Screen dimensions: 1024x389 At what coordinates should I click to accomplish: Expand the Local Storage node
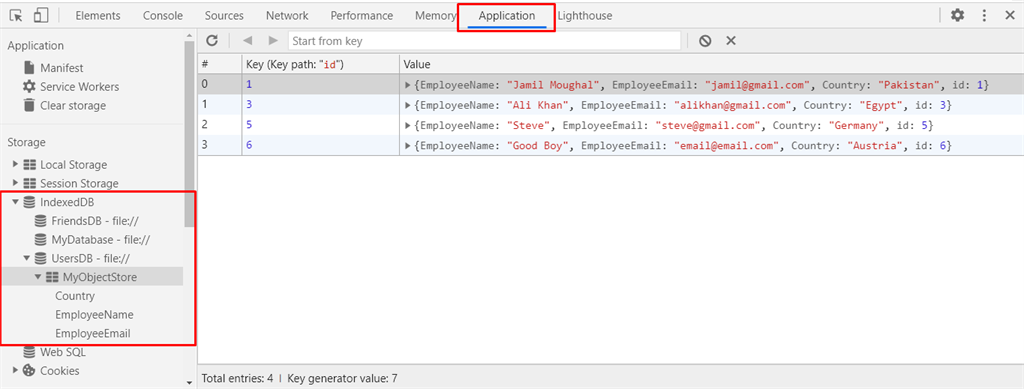click(x=16, y=164)
